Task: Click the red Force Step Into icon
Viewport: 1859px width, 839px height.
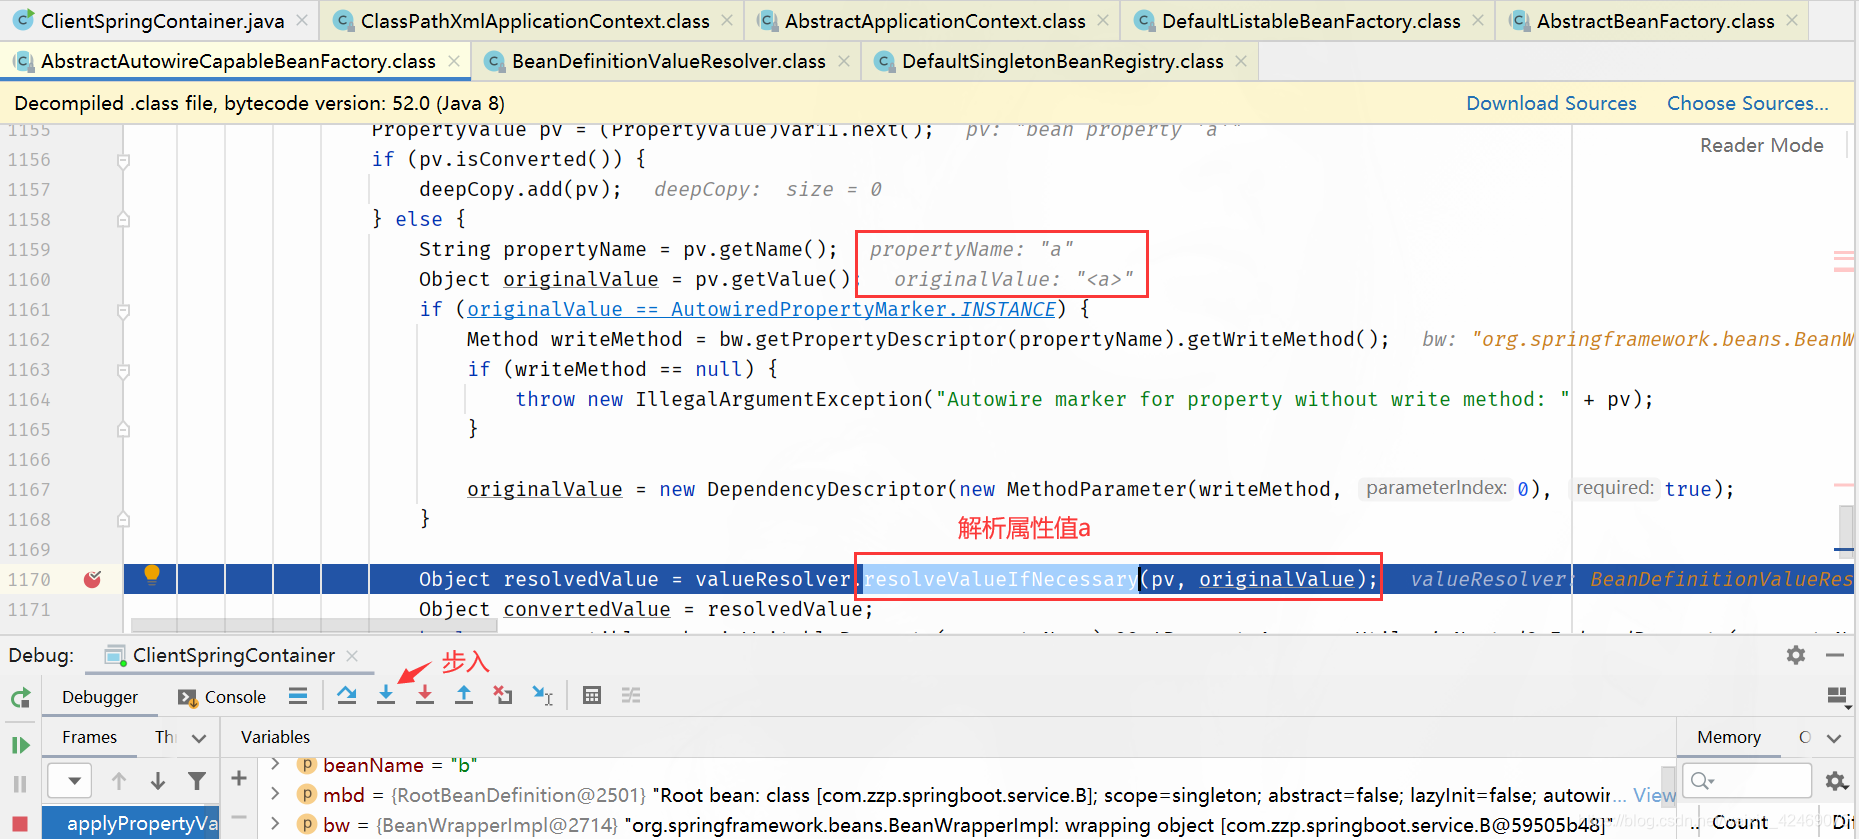Action: (x=425, y=695)
